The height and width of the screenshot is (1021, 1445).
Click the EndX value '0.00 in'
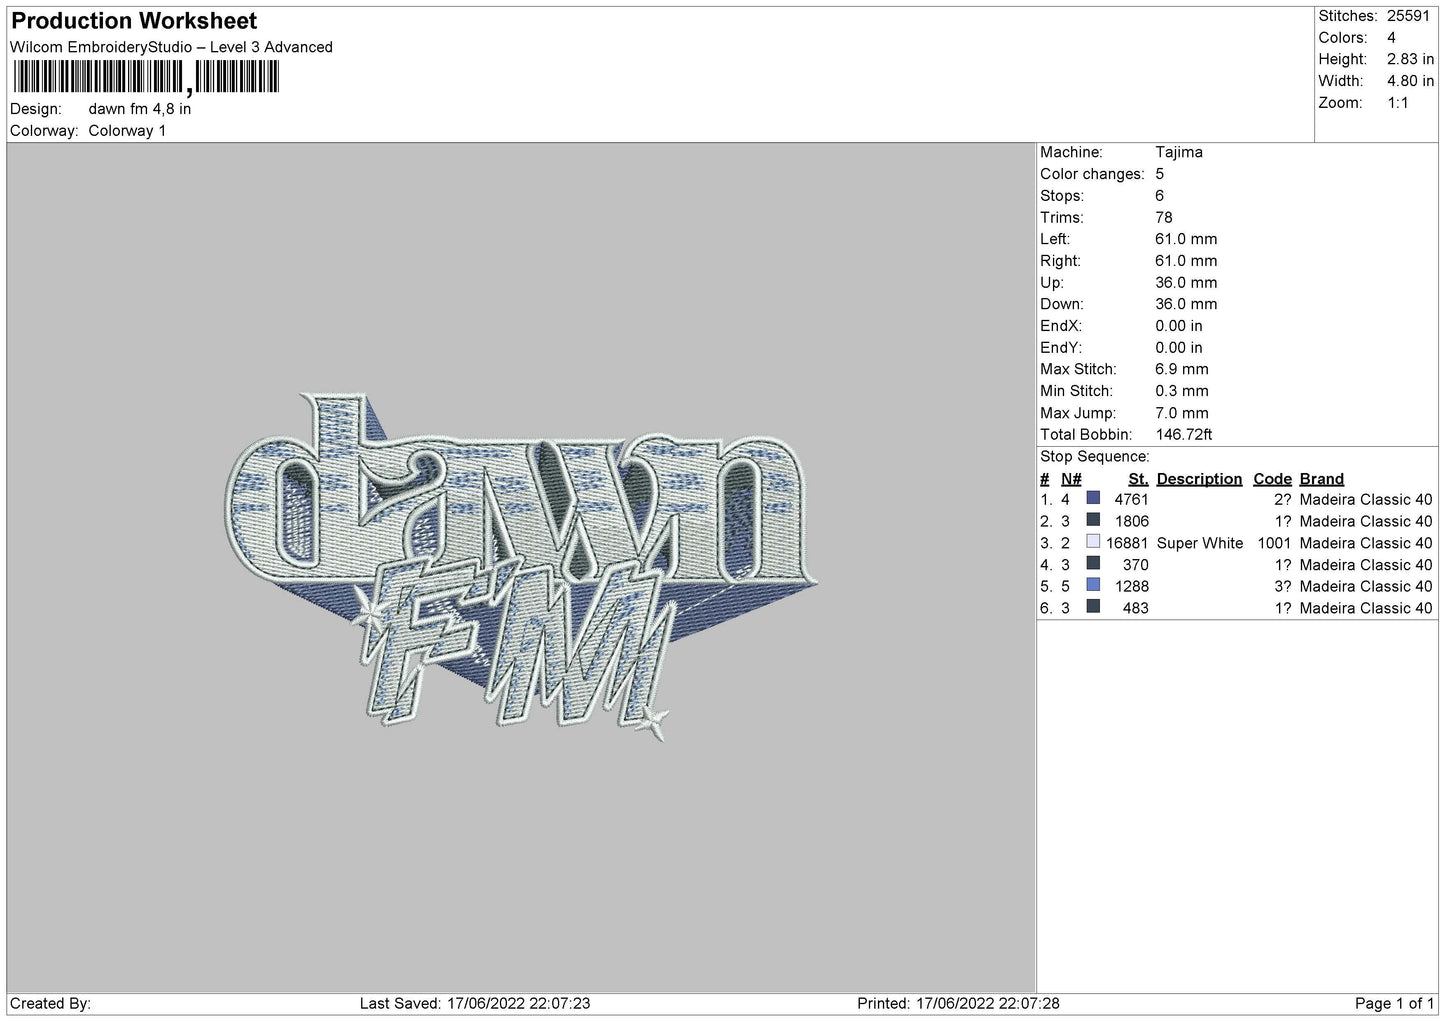[x=1179, y=326]
